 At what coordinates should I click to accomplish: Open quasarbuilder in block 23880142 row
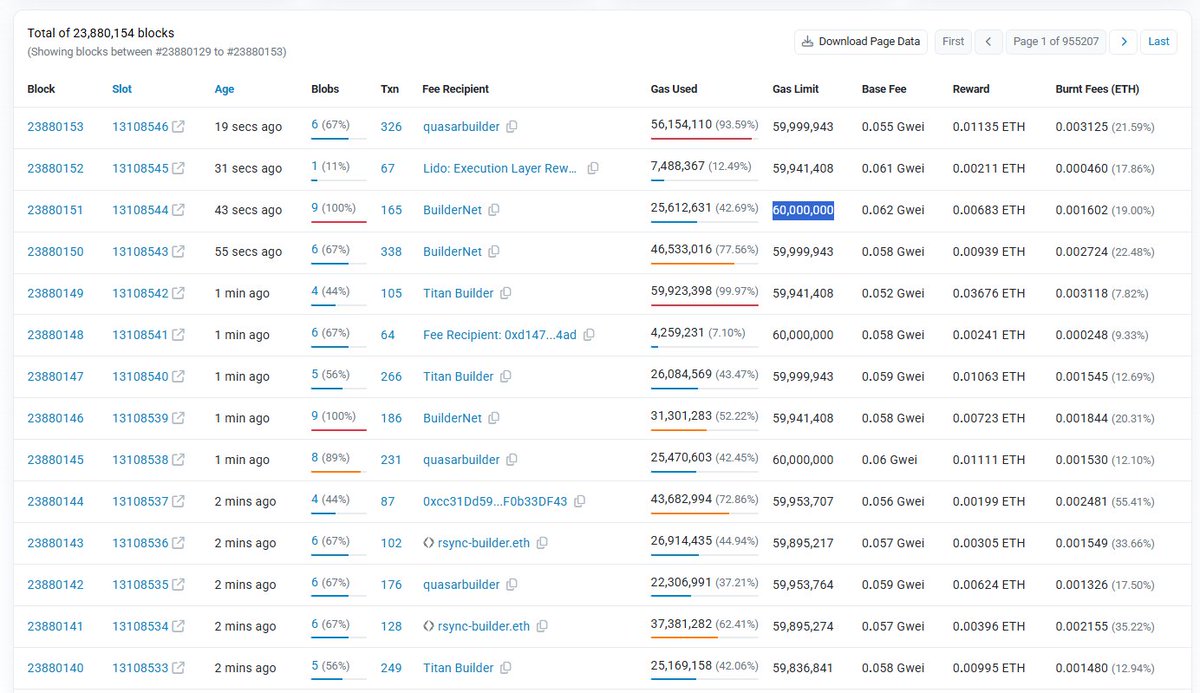coord(461,585)
